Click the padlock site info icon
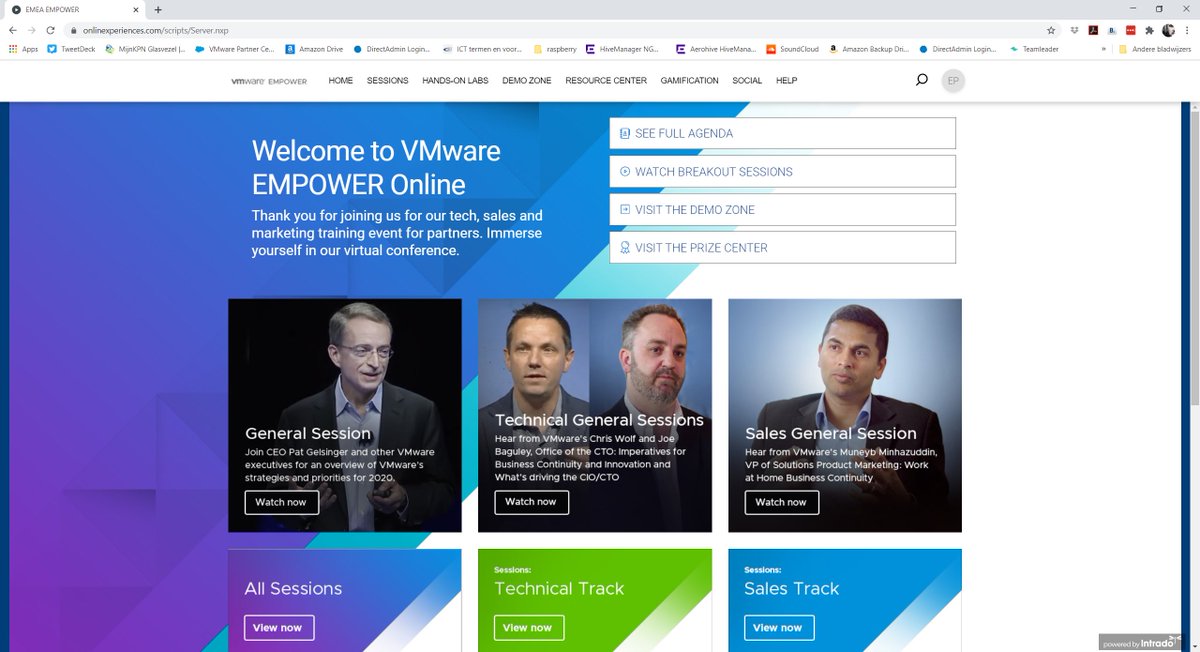 (x=73, y=30)
